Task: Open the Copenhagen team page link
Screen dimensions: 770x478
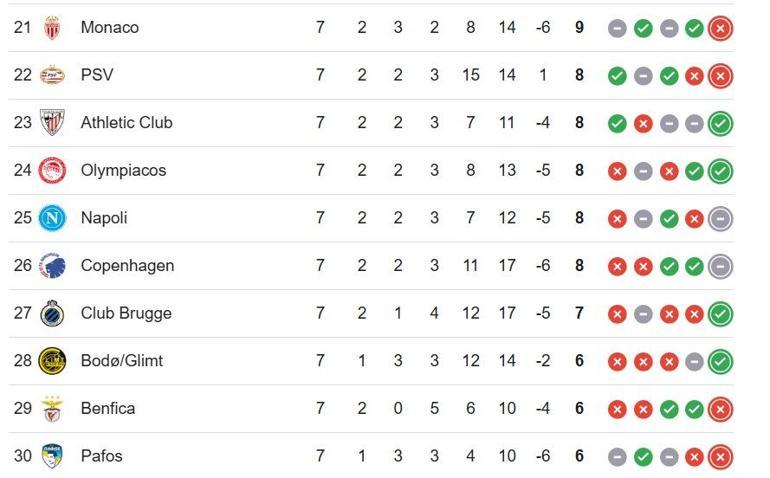Action: [127, 266]
